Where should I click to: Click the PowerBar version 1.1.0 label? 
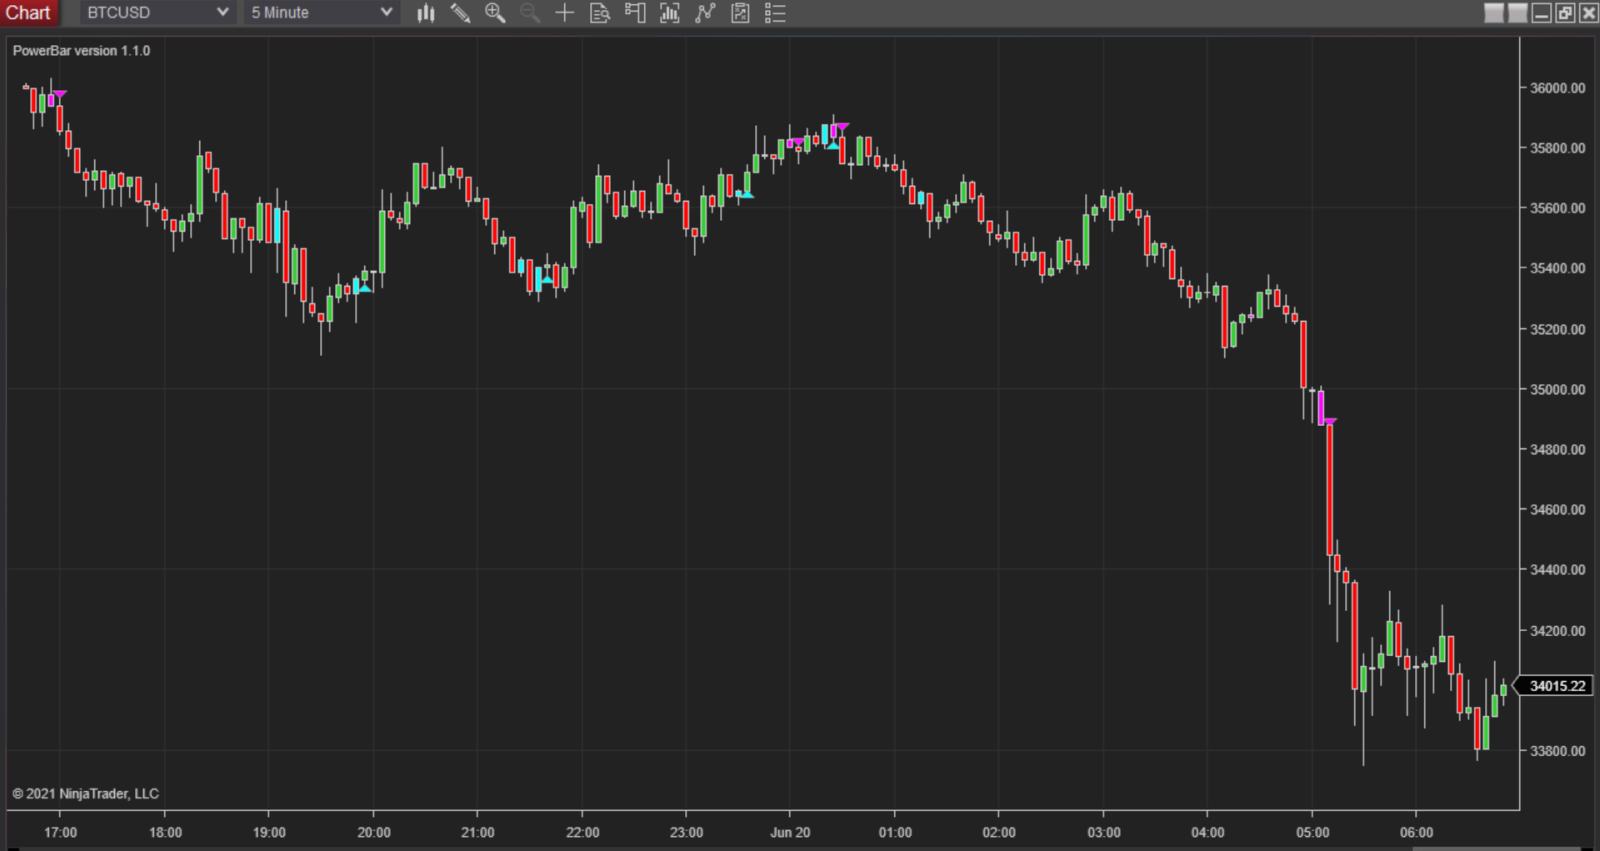click(81, 50)
